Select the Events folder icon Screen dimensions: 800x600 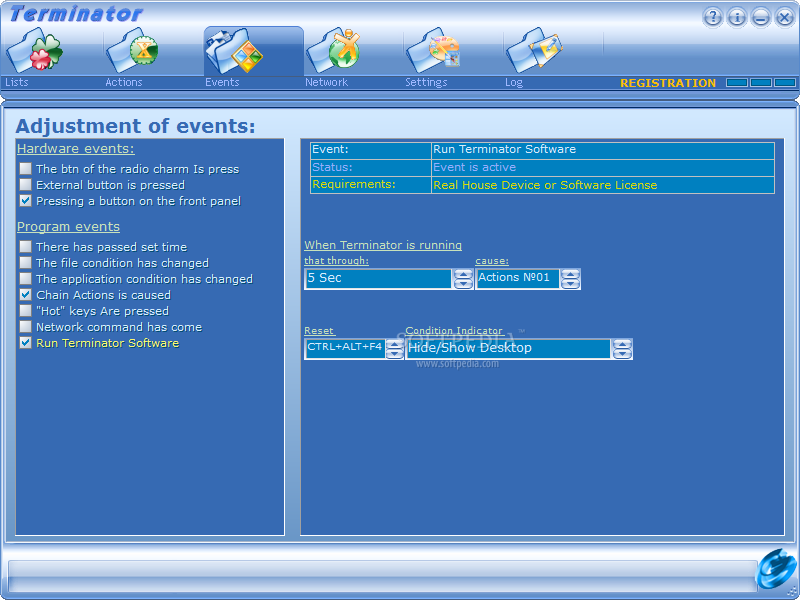(234, 51)
